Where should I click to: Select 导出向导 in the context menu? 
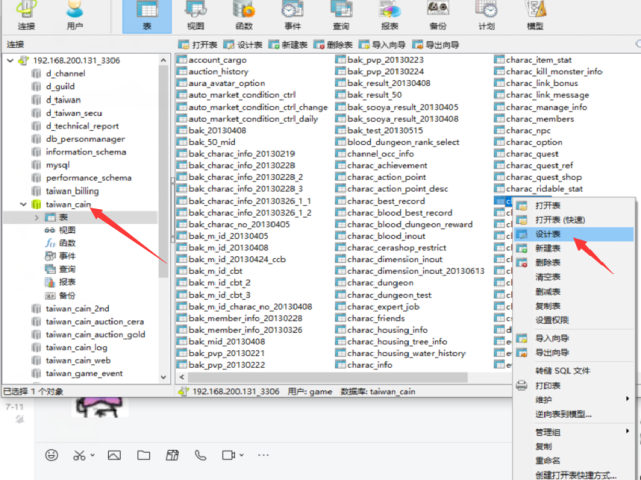[x=551, y=353]
